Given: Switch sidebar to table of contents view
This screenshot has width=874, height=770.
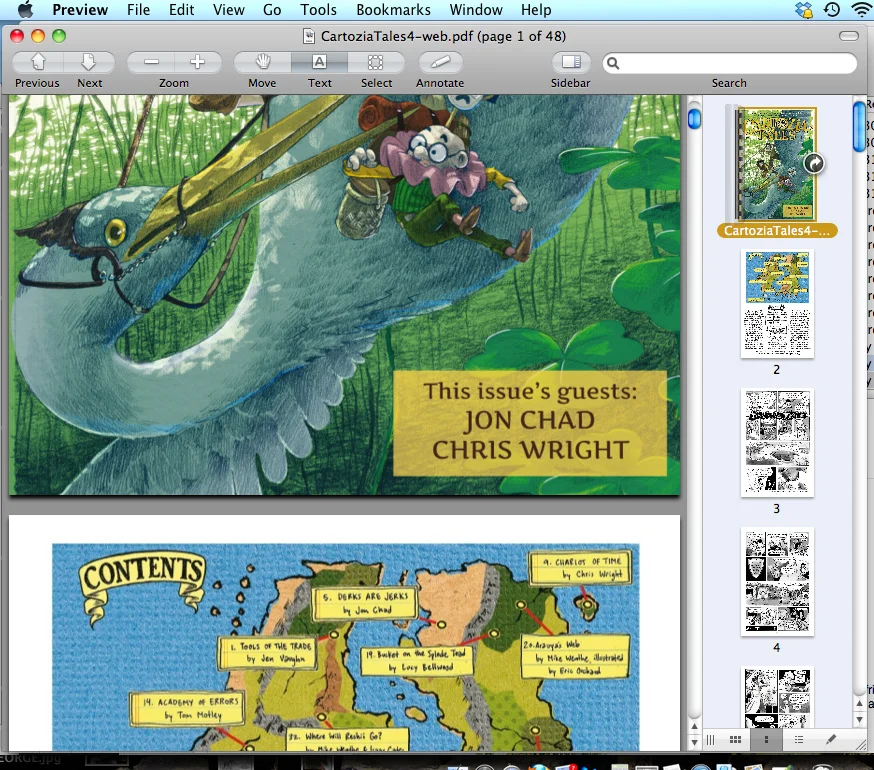Looking at the screenshot, I should (798, 739).
